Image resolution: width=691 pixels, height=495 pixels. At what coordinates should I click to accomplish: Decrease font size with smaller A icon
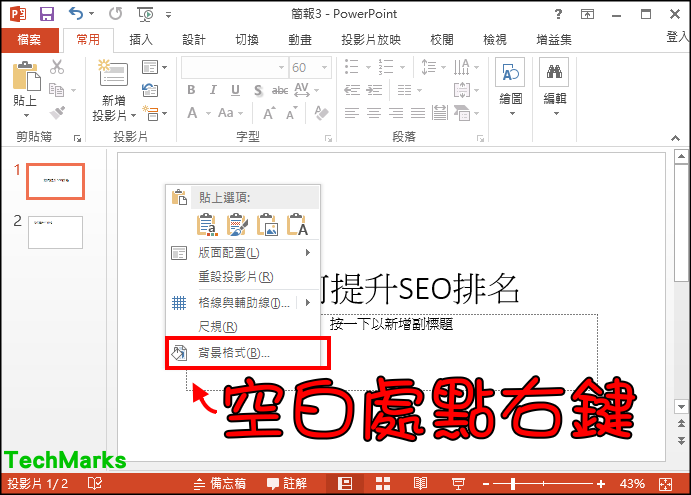point(291,114)
